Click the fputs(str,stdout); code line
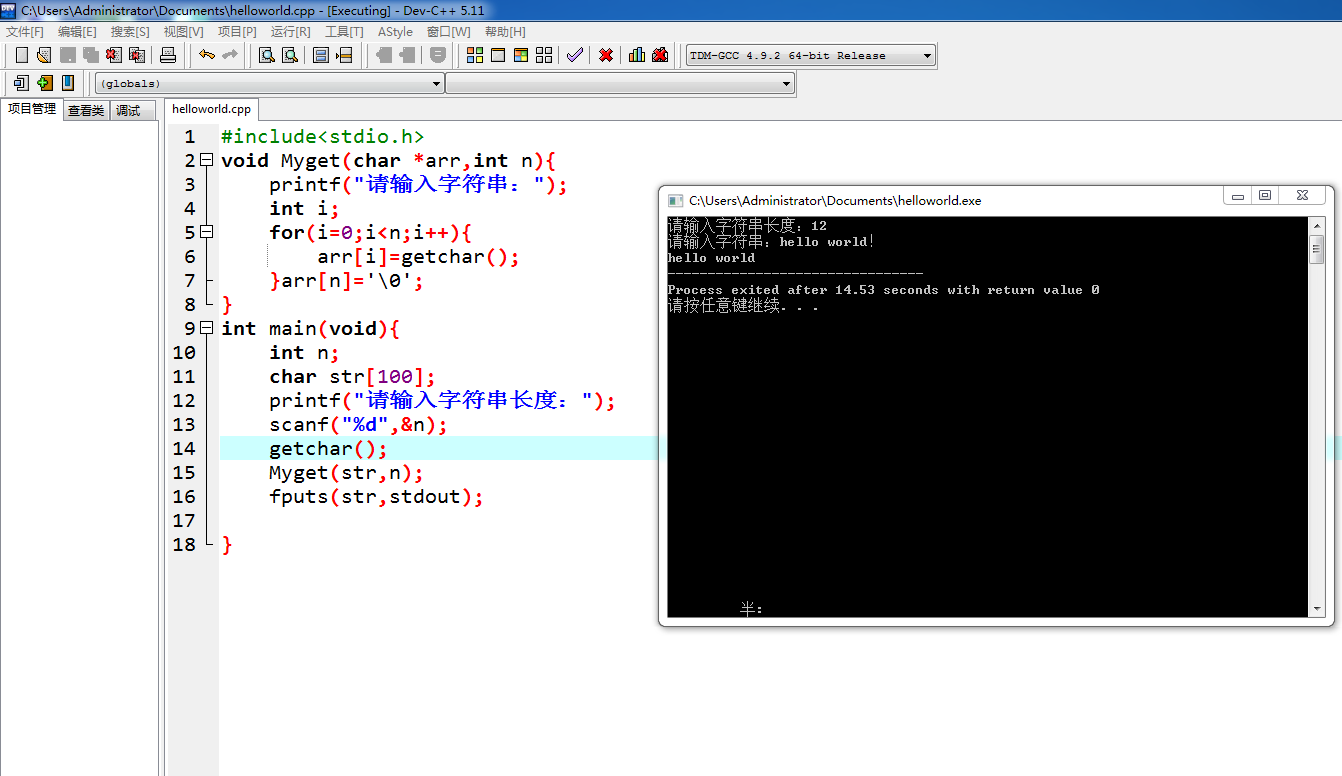This screenshot has height=776, width=1342. (x=376, y=496)
